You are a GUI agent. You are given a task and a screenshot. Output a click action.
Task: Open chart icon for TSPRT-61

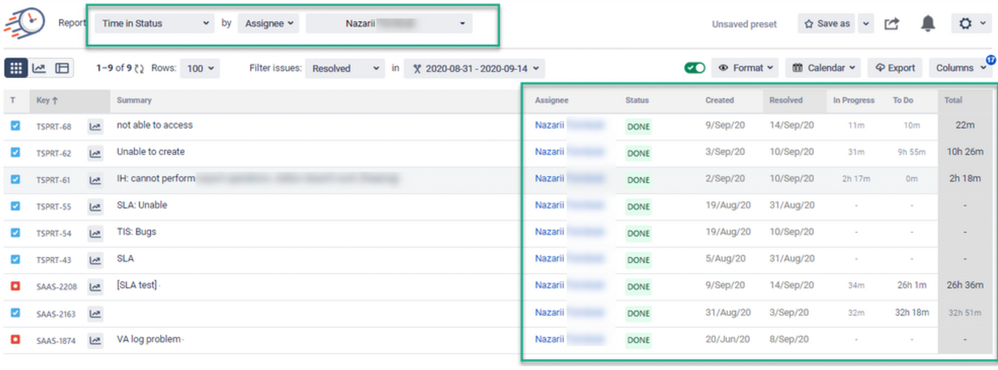pos(95,180)
